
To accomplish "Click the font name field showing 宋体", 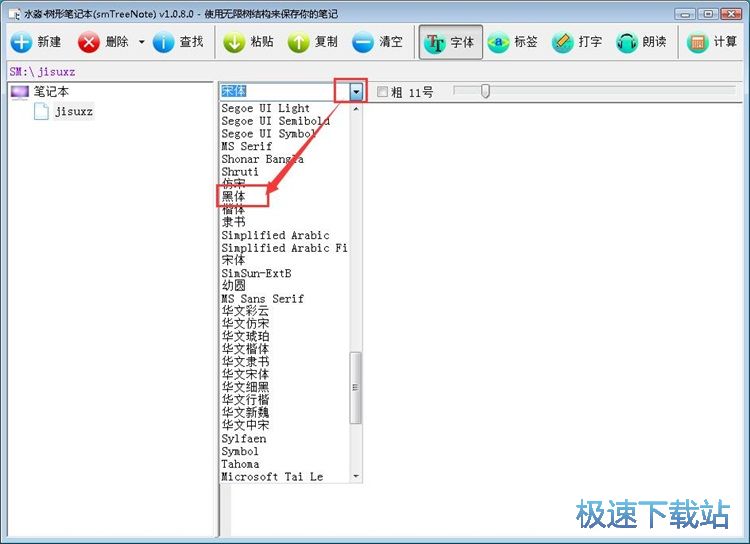I will 285,91.
